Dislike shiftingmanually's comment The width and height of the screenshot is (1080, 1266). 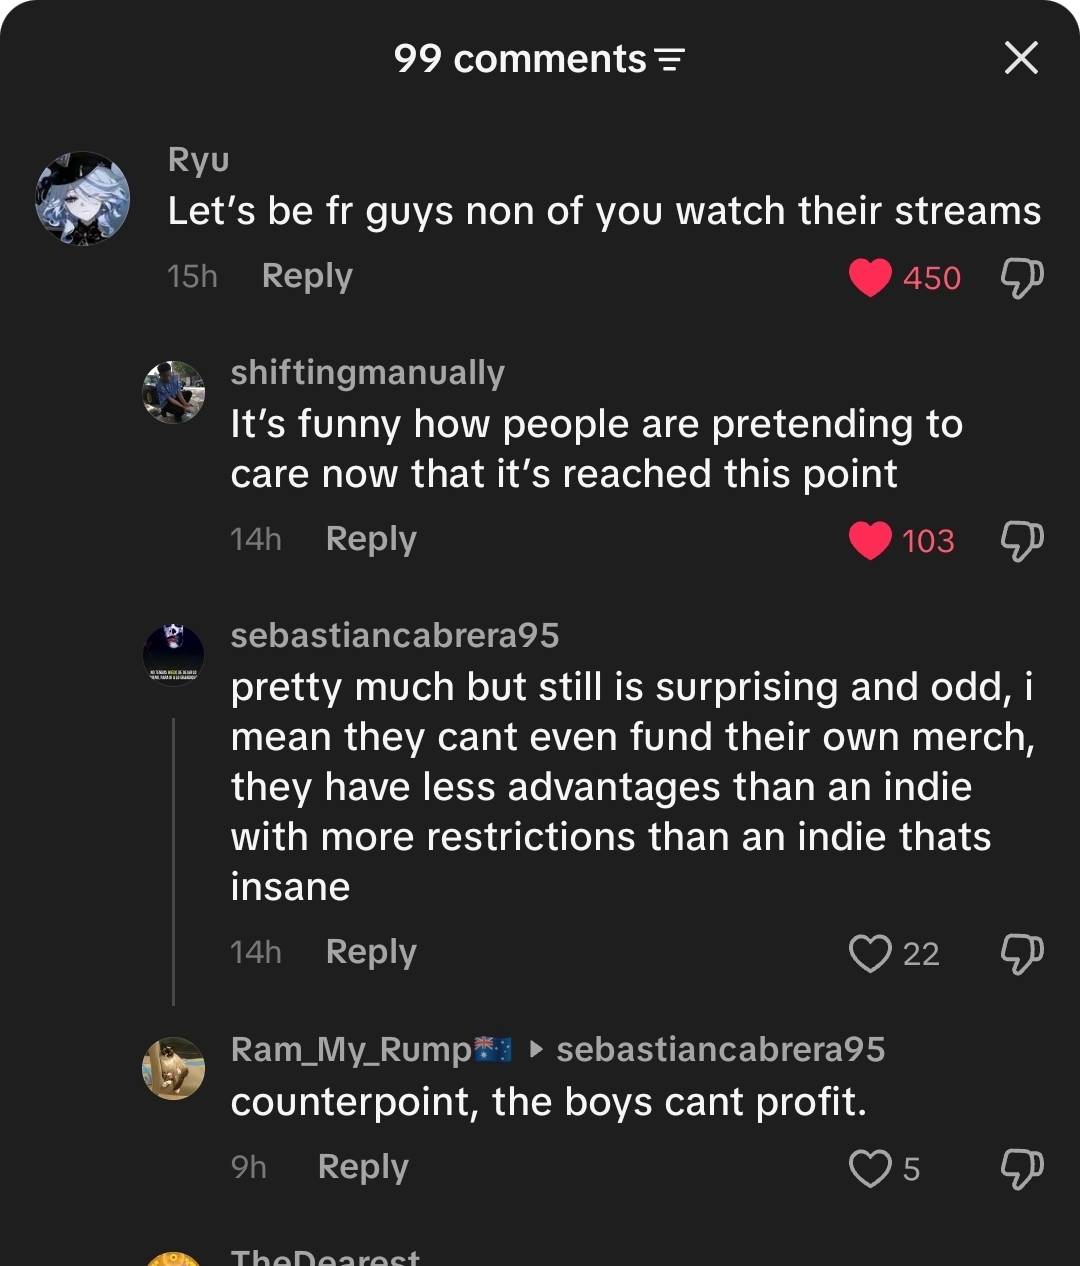[x=1022, y=540]
